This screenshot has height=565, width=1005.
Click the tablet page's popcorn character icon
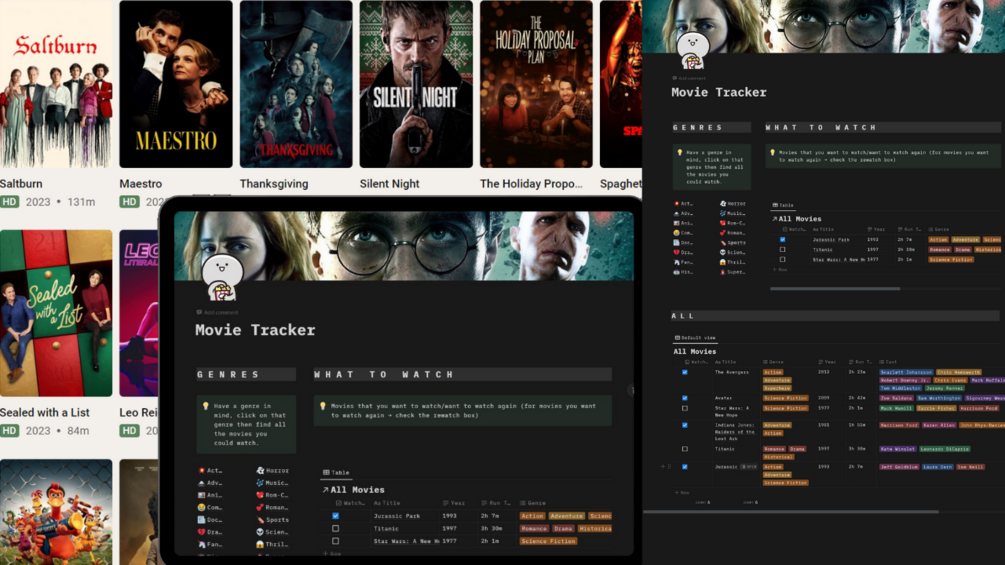click(x=222, y=278)
